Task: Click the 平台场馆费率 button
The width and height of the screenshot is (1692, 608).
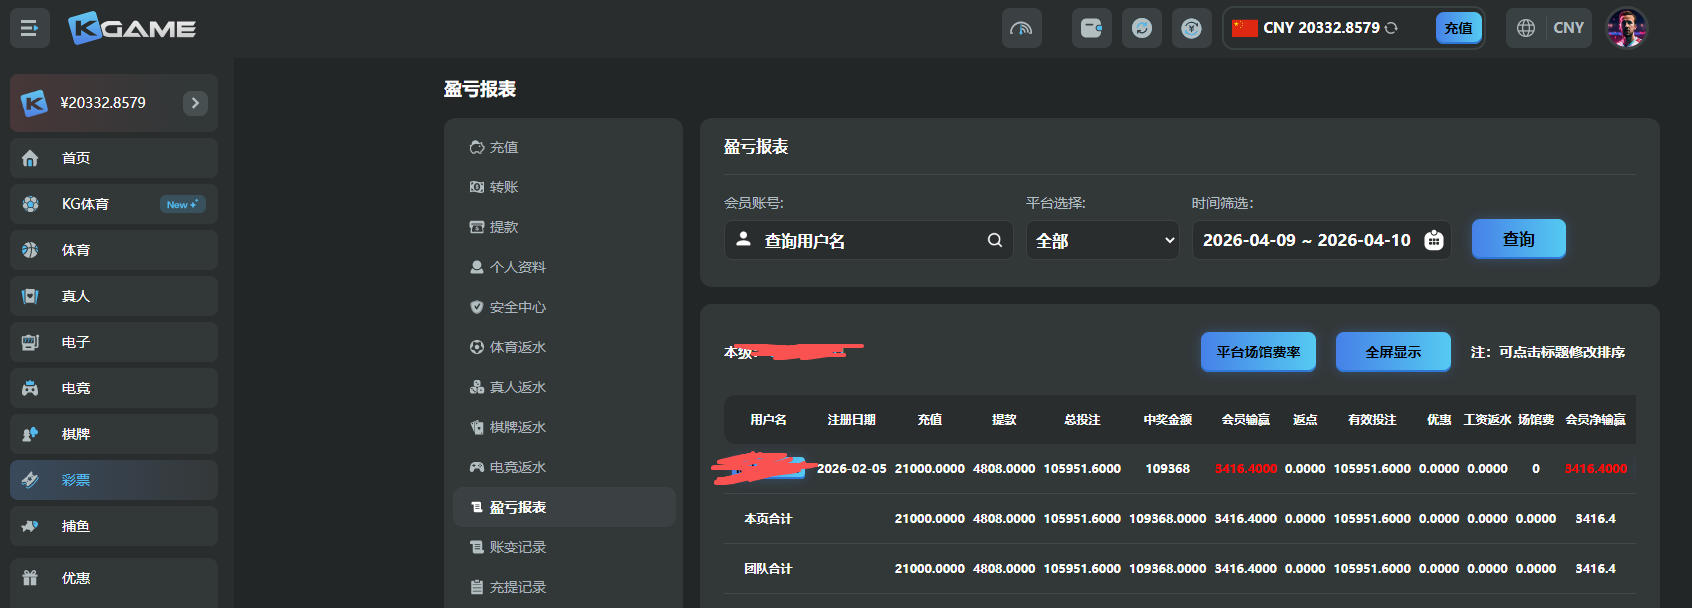Action: click(x=1258, y=352)
